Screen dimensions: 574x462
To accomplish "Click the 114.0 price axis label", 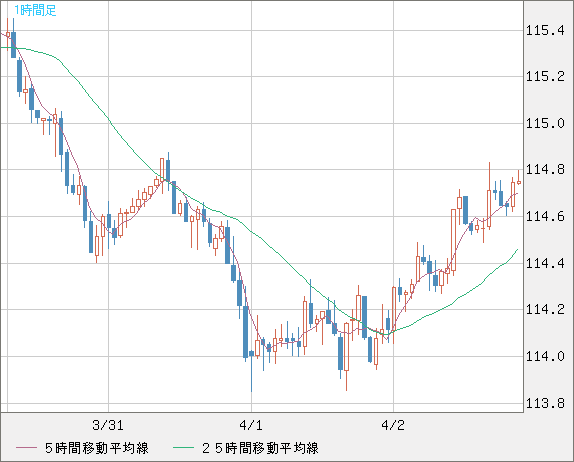I will pos(545,356).
